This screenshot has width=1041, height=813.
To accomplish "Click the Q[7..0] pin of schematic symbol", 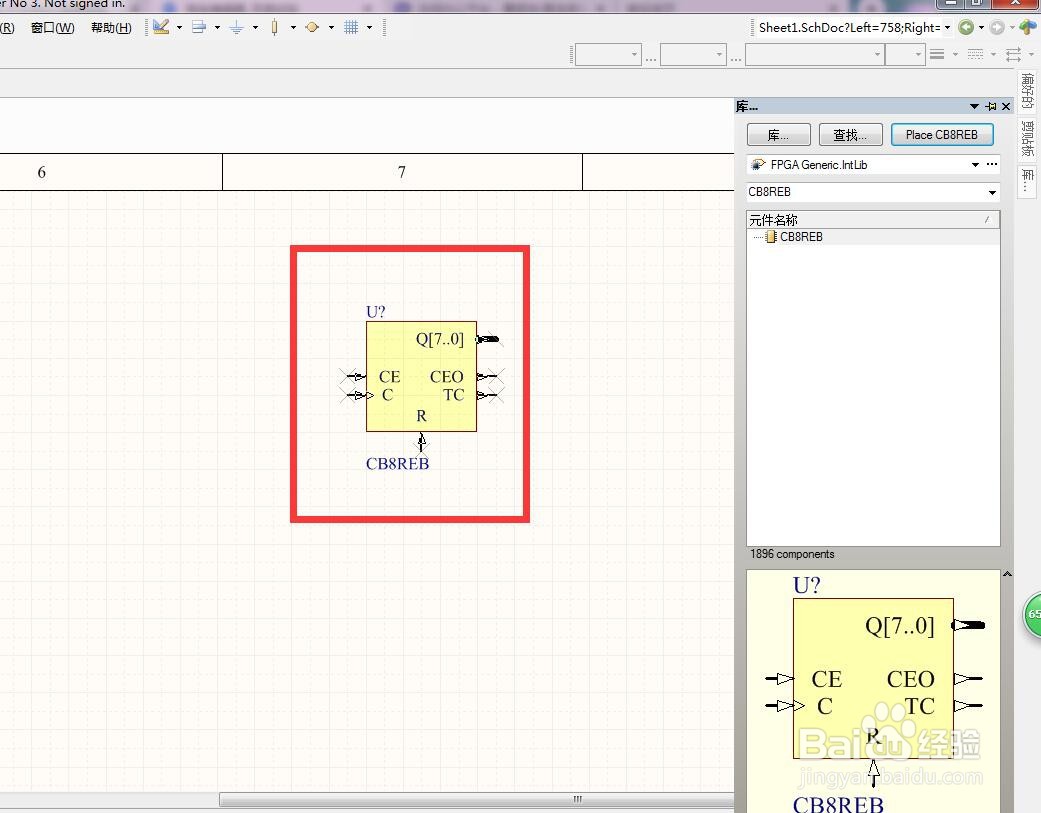I will (488, 339).
